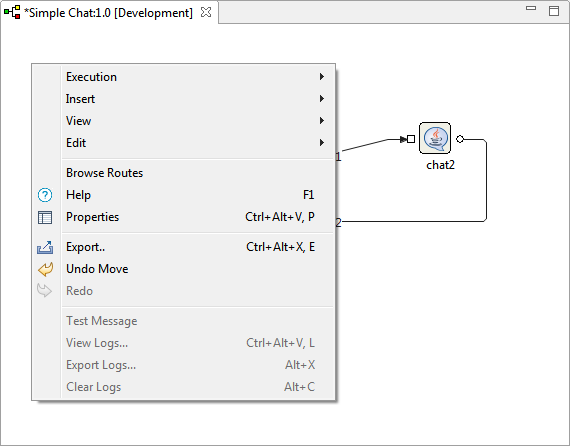The image size is (570, 446).
Task: Click the Export arrow icon
Action: click(45, 247)
